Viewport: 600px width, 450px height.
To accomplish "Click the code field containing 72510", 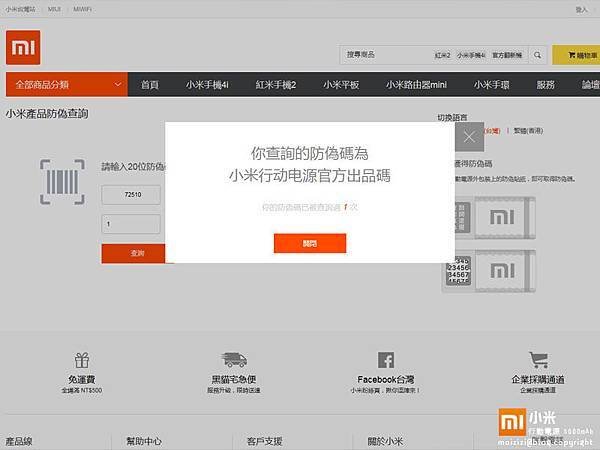I will pyautogui.click(x=131, y=195).
